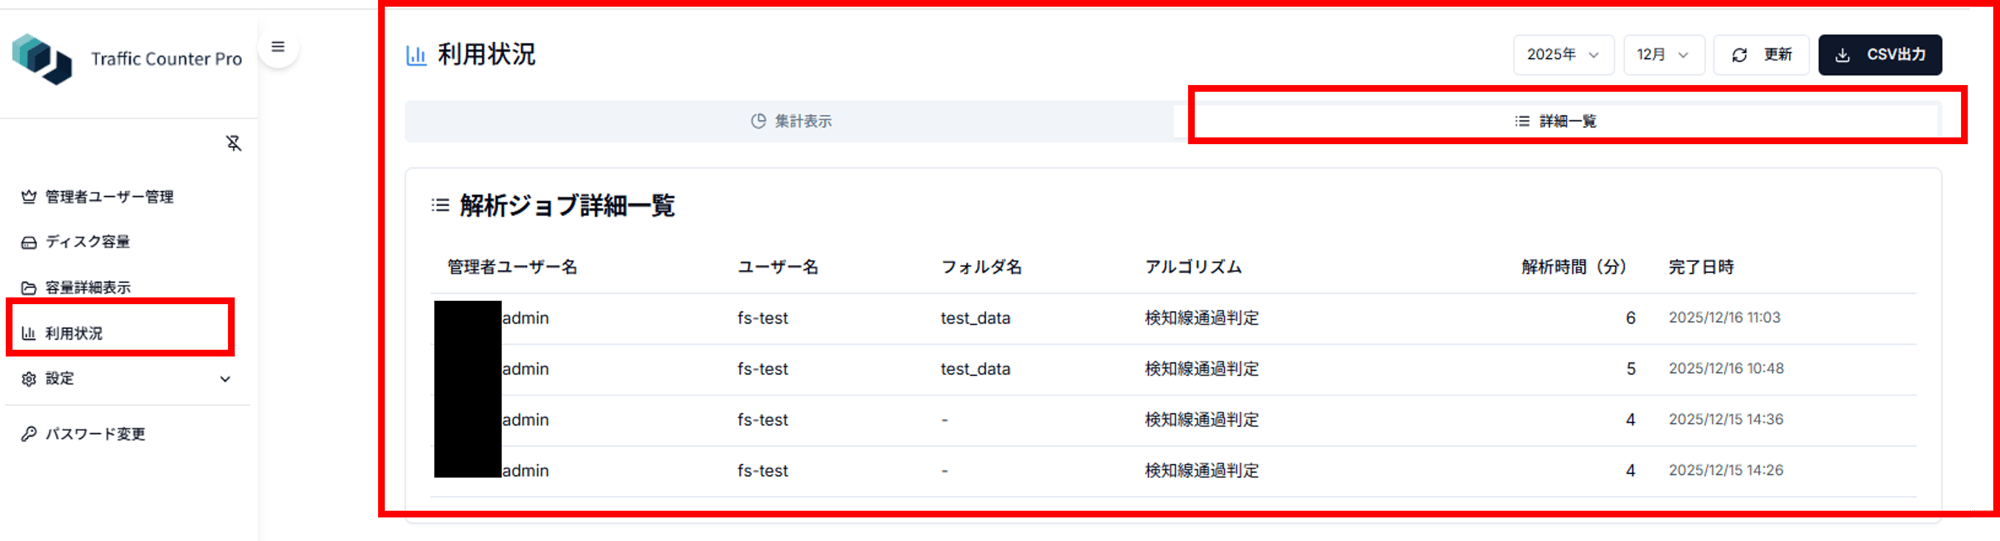
Task: Expand the 設定 submenu chevron
Action: pyautogui.click(x=225, y=379)
